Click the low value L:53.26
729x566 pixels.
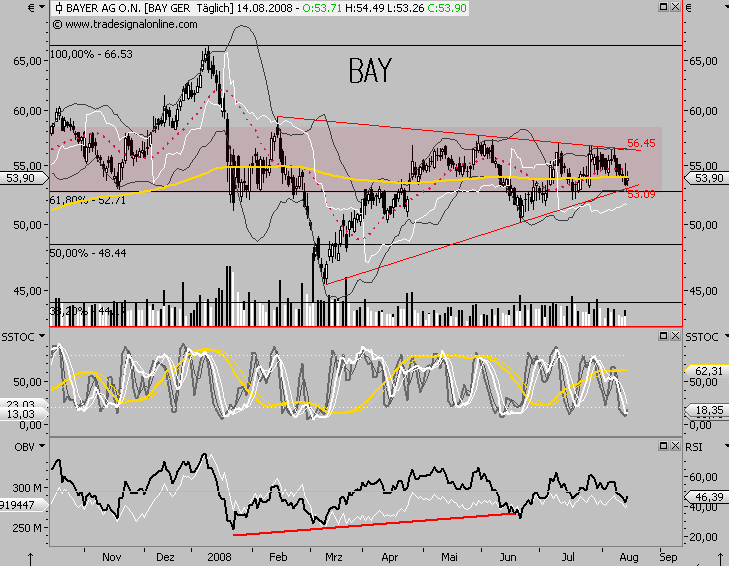(x=407, y=8)
